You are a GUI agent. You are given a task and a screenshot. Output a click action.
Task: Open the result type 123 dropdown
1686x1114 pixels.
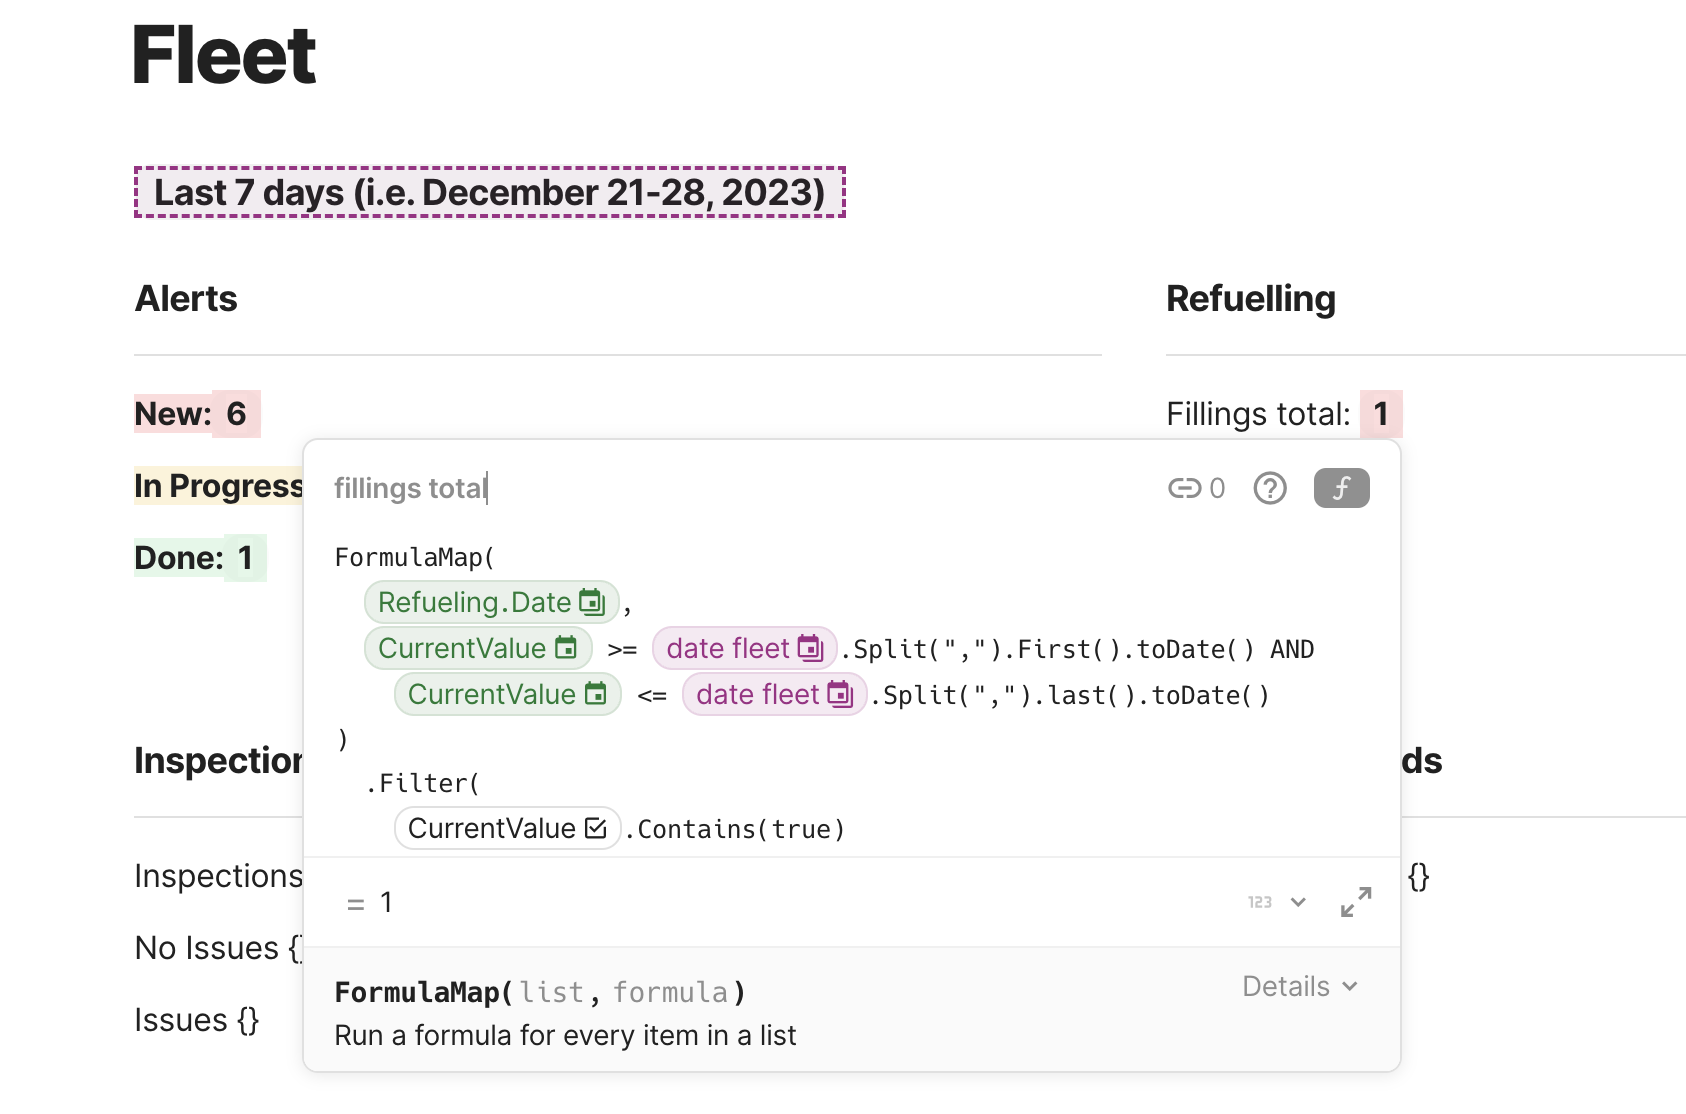coord(1277,902)
